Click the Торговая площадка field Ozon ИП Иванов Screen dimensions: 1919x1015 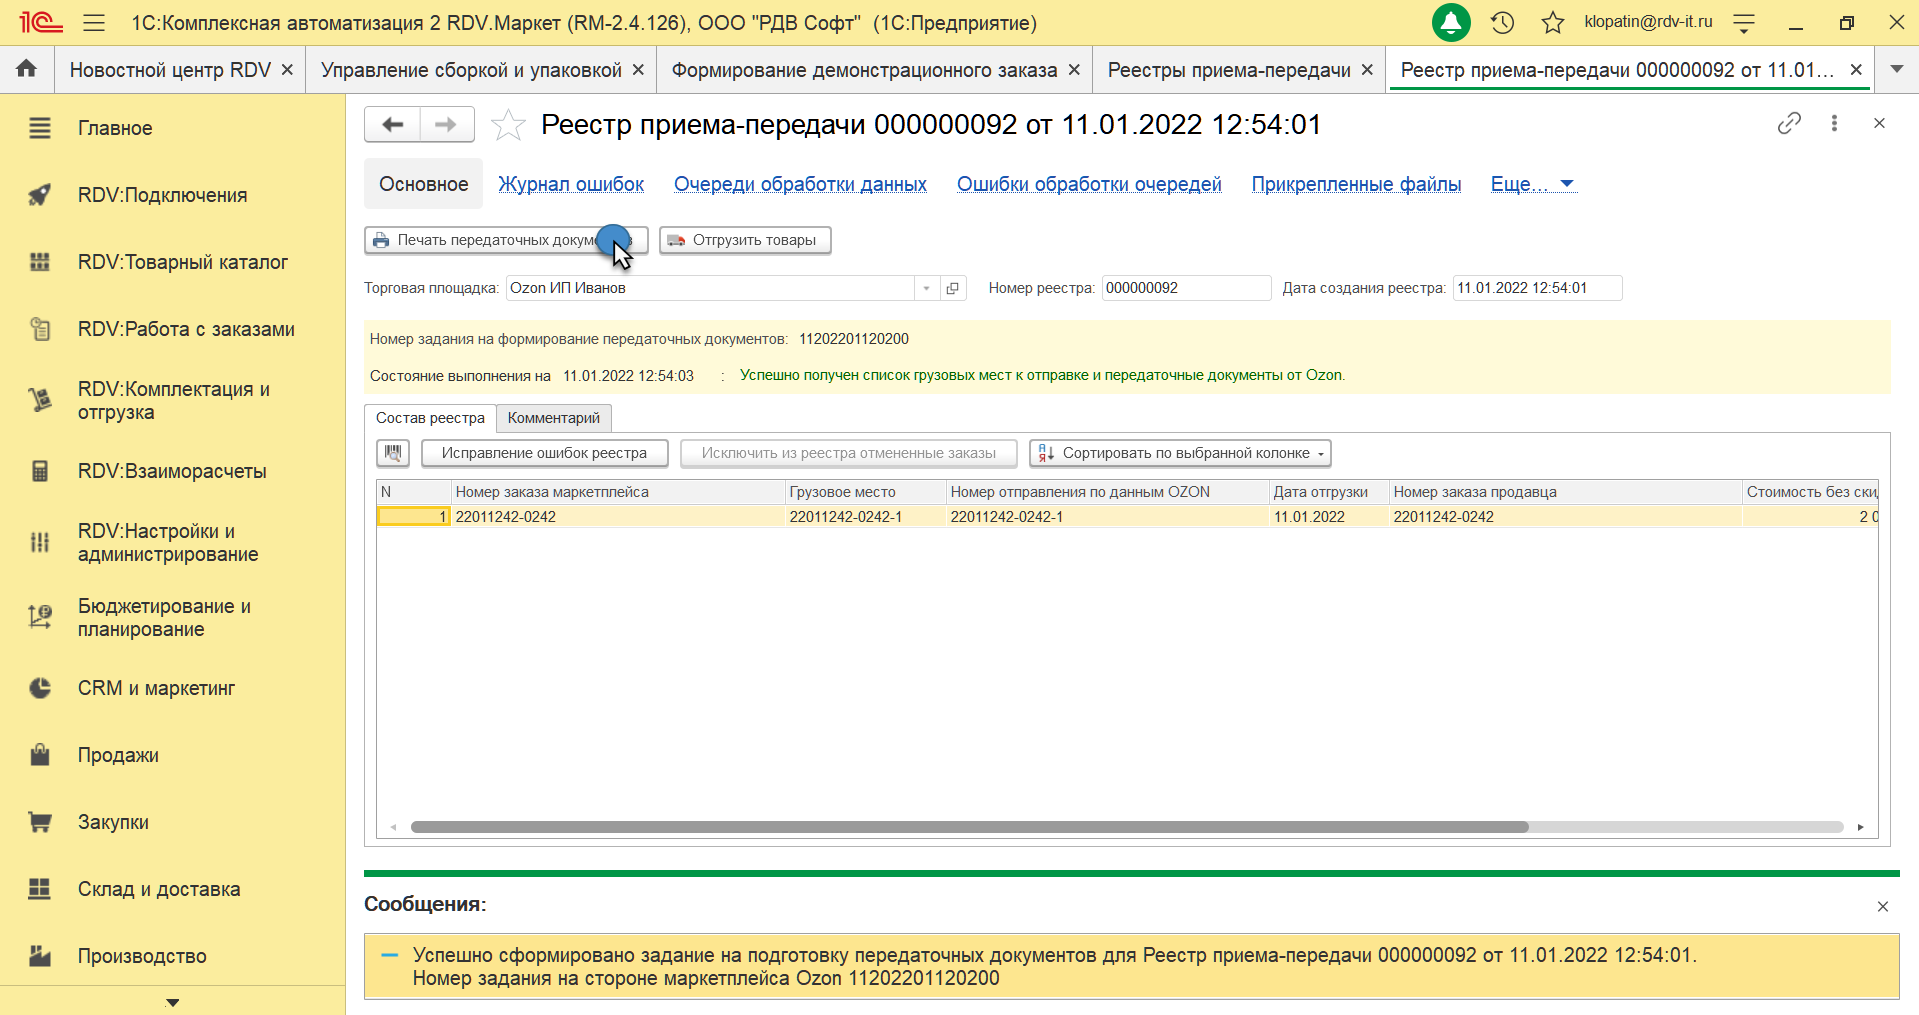coord(710,288)
